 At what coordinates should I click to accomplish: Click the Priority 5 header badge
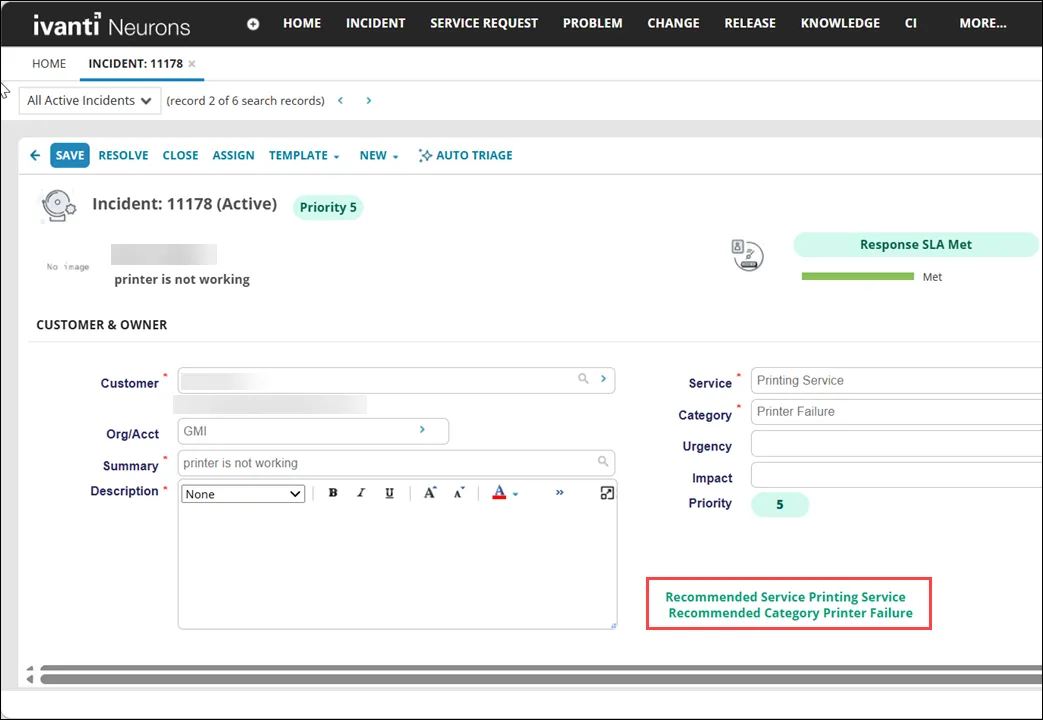pyautogui.click(x=328, y=207)
